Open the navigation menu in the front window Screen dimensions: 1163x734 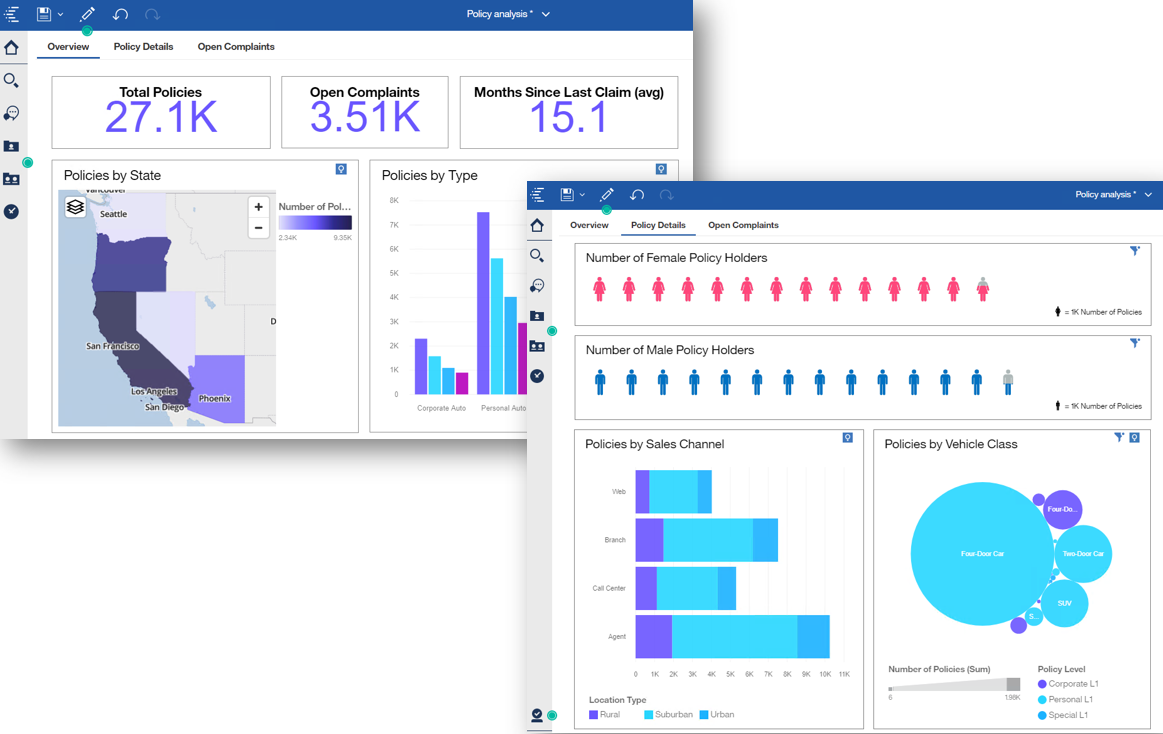pyautogui.click(x=538, y=195)
